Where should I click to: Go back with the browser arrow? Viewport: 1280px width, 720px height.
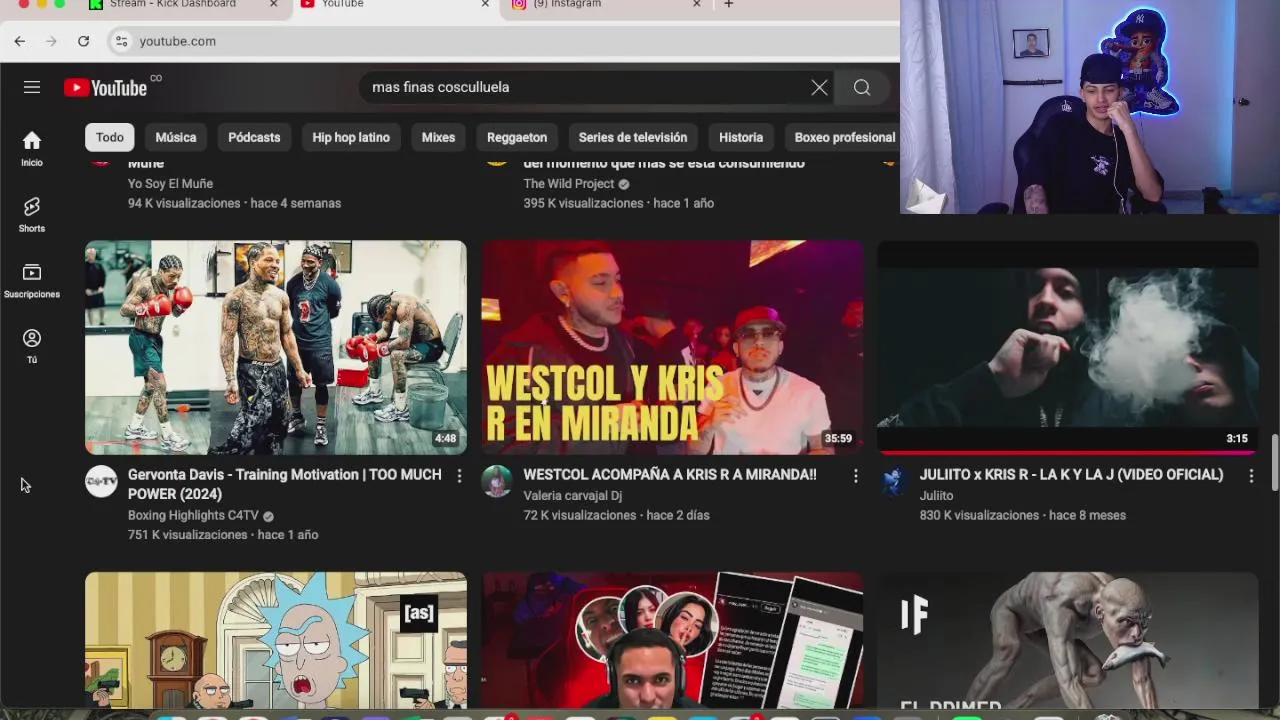(x=20, y=41)
